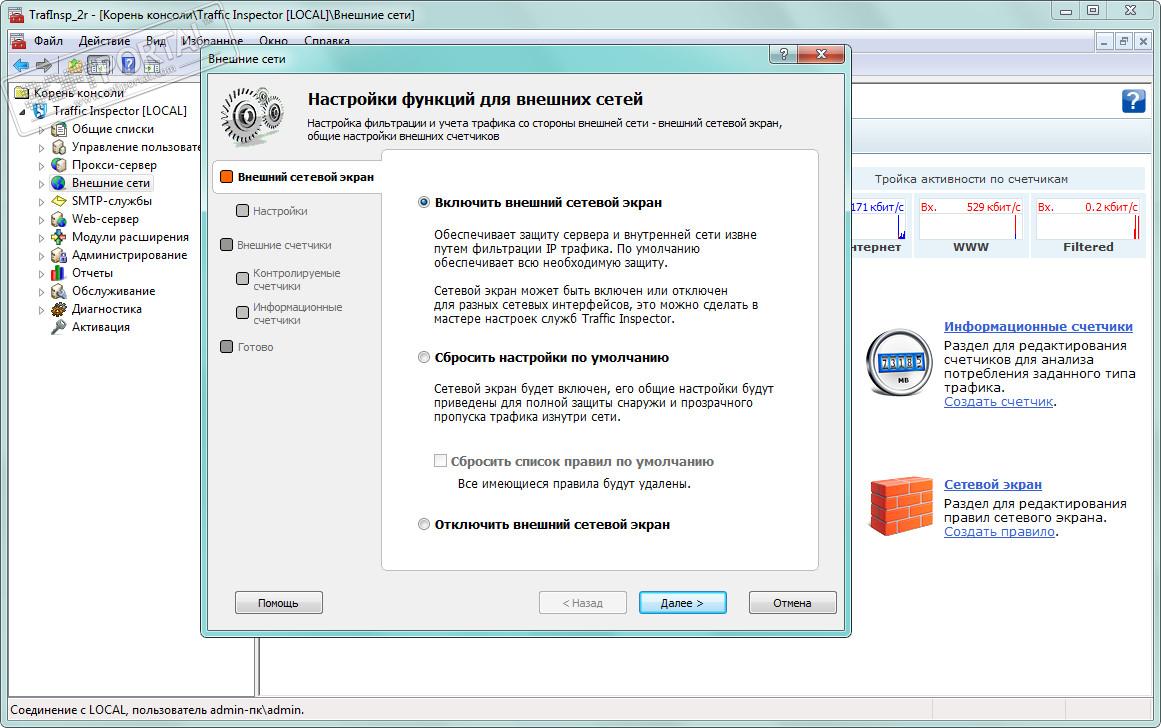Click the WWW activity counter graph

pos(971,227)
